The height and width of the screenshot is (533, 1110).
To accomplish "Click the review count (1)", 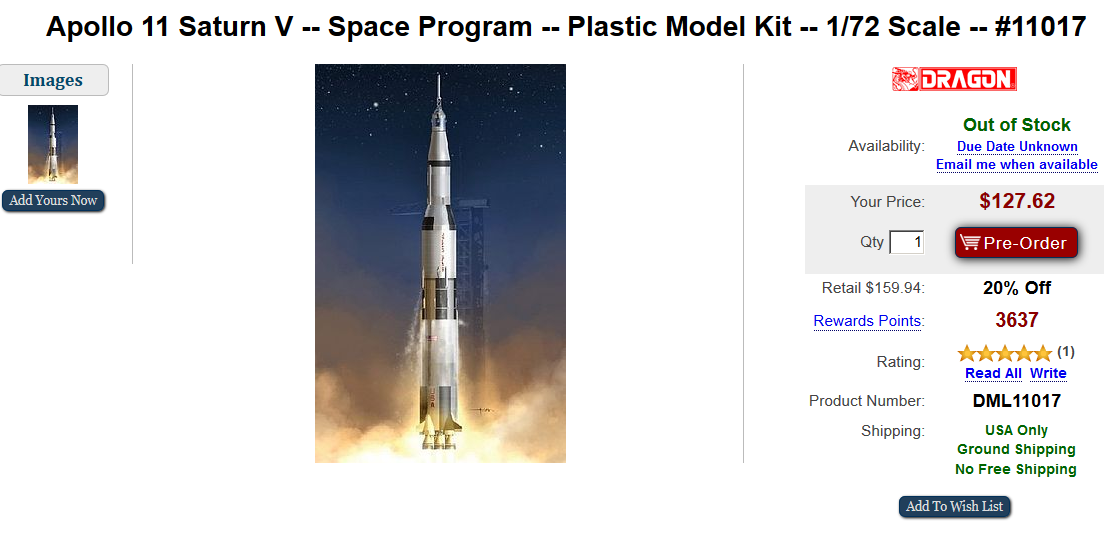I will click(1065, 351).
